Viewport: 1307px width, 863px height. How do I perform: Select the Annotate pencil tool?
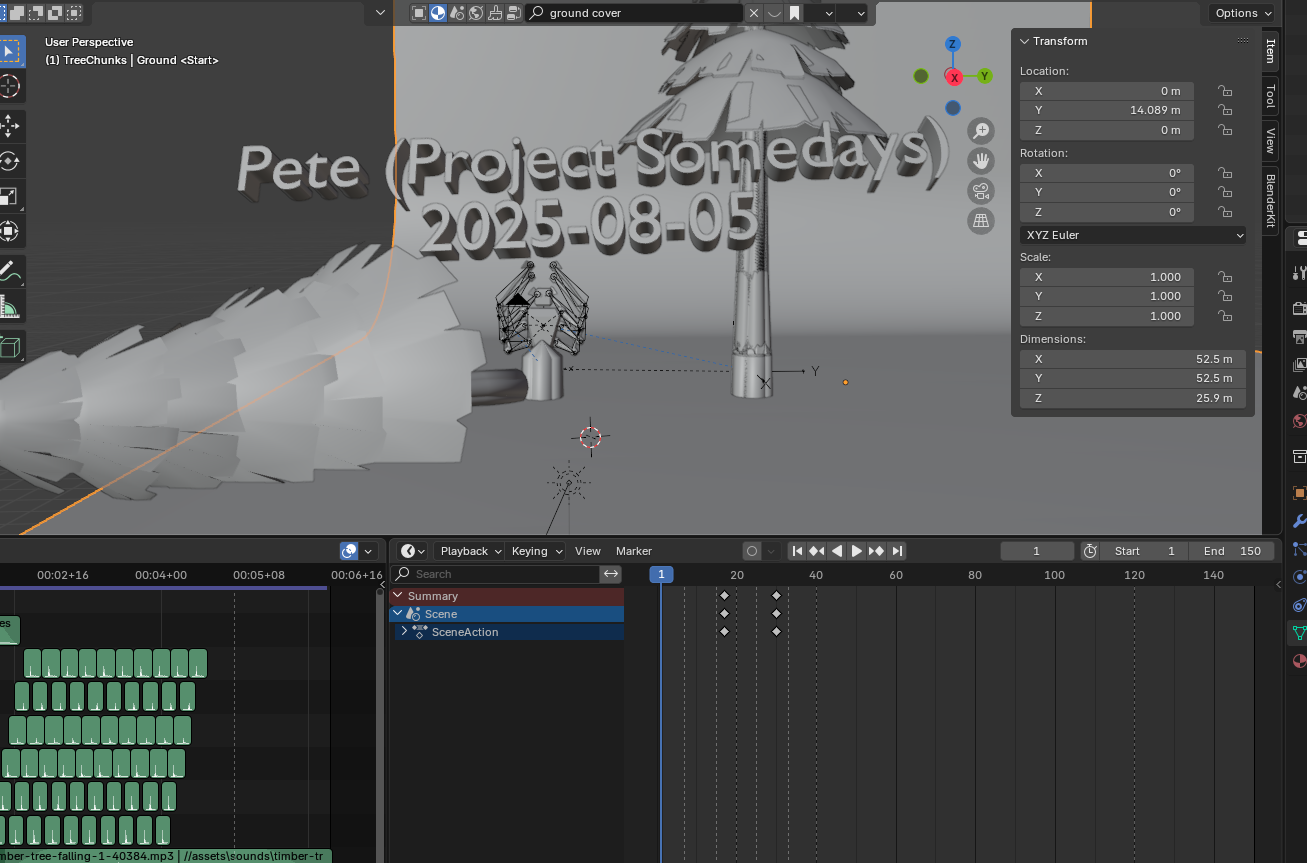click(x=9, y=271)
